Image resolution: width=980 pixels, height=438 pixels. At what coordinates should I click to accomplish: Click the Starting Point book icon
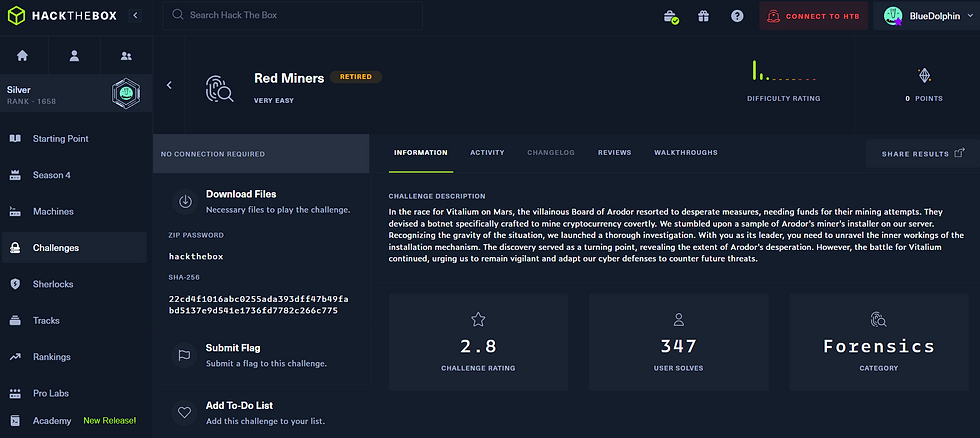[x=15, y=139]
